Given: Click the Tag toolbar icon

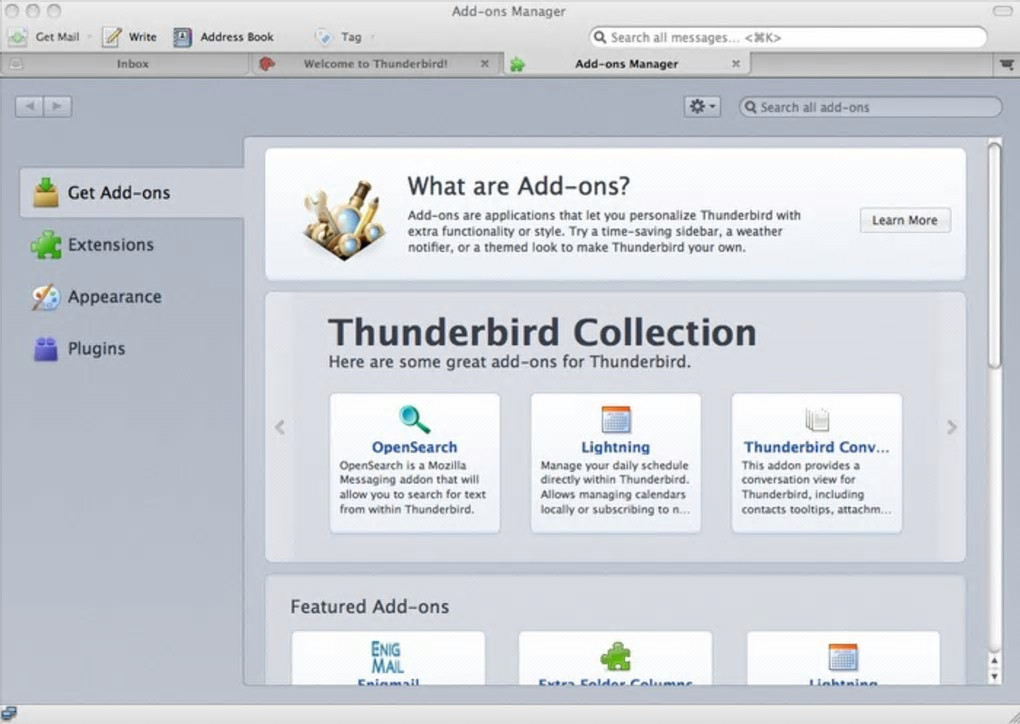Looking at the screenshot, I should tap(323, 37).
